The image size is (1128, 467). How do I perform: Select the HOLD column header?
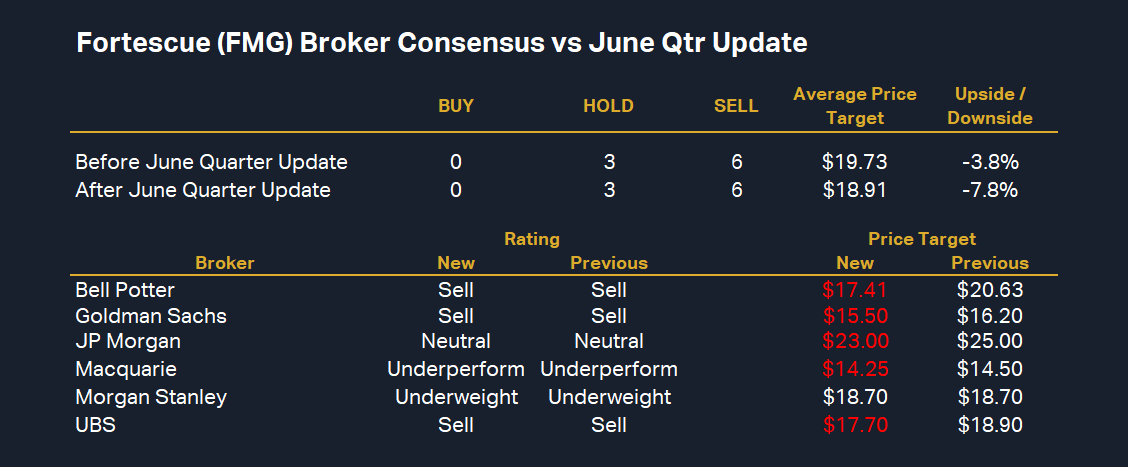tap(608, 106)
